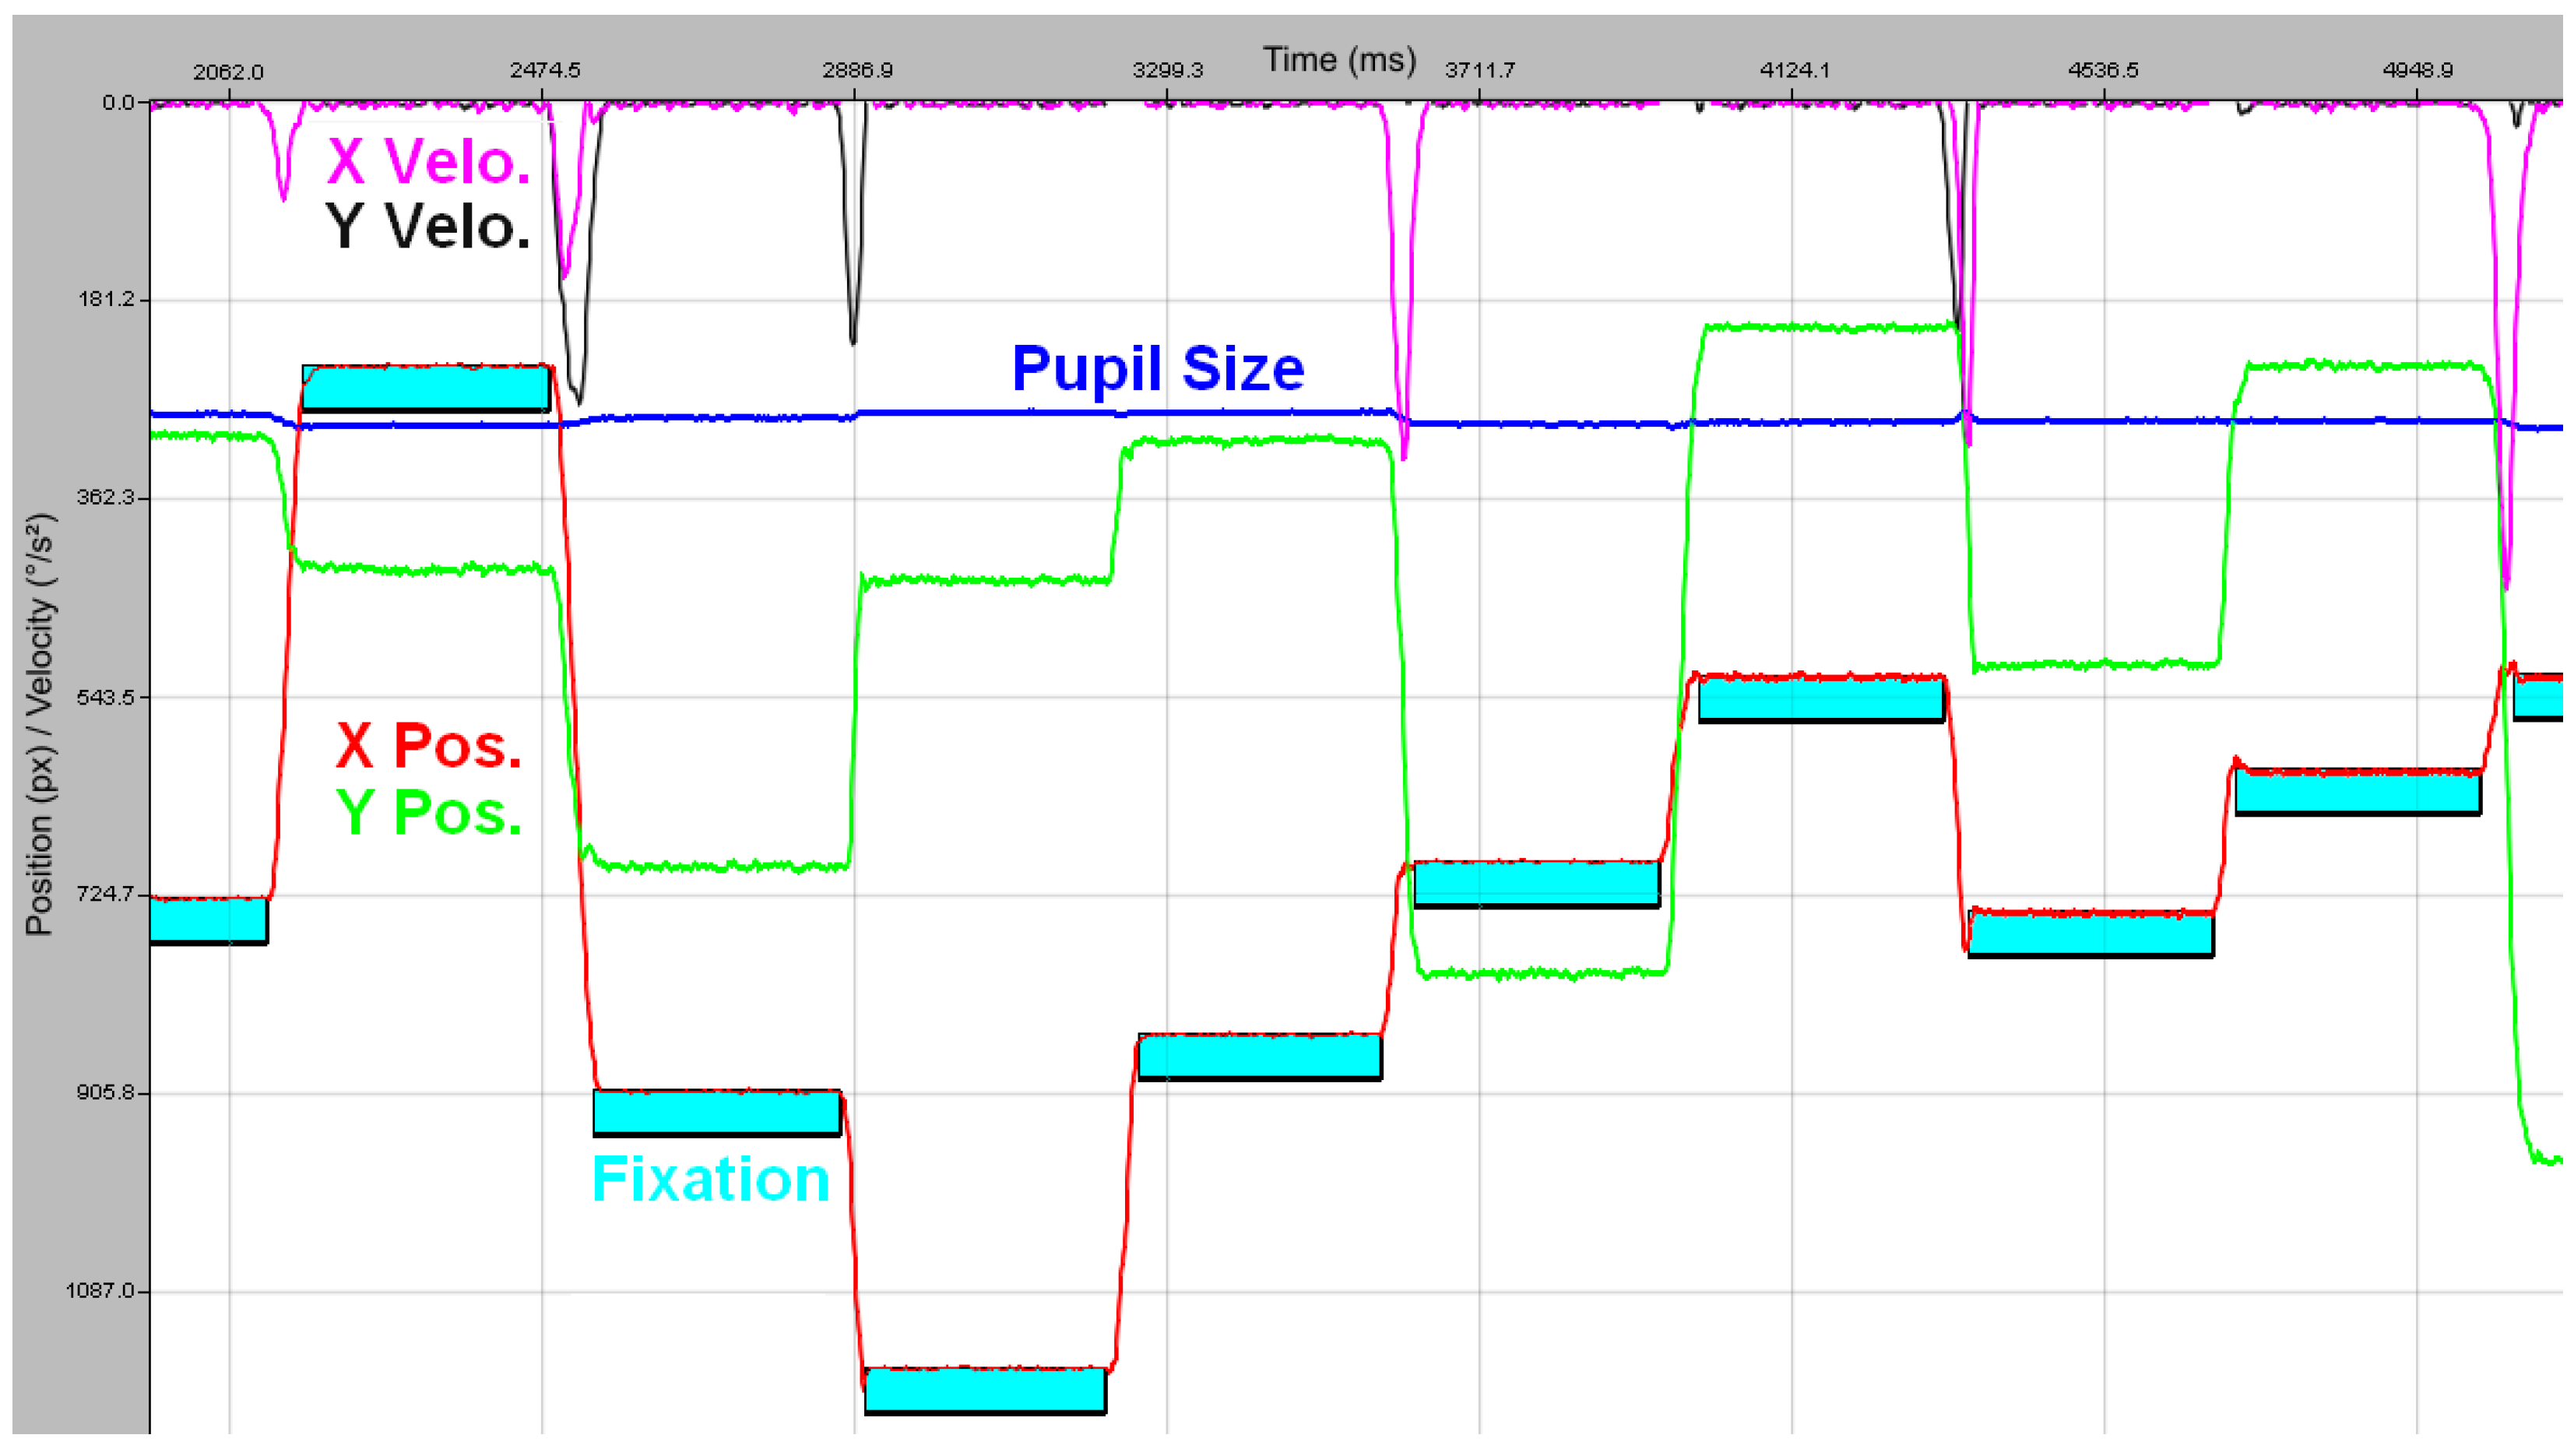Click the Y Velo. black label

[x=428, y=227]
